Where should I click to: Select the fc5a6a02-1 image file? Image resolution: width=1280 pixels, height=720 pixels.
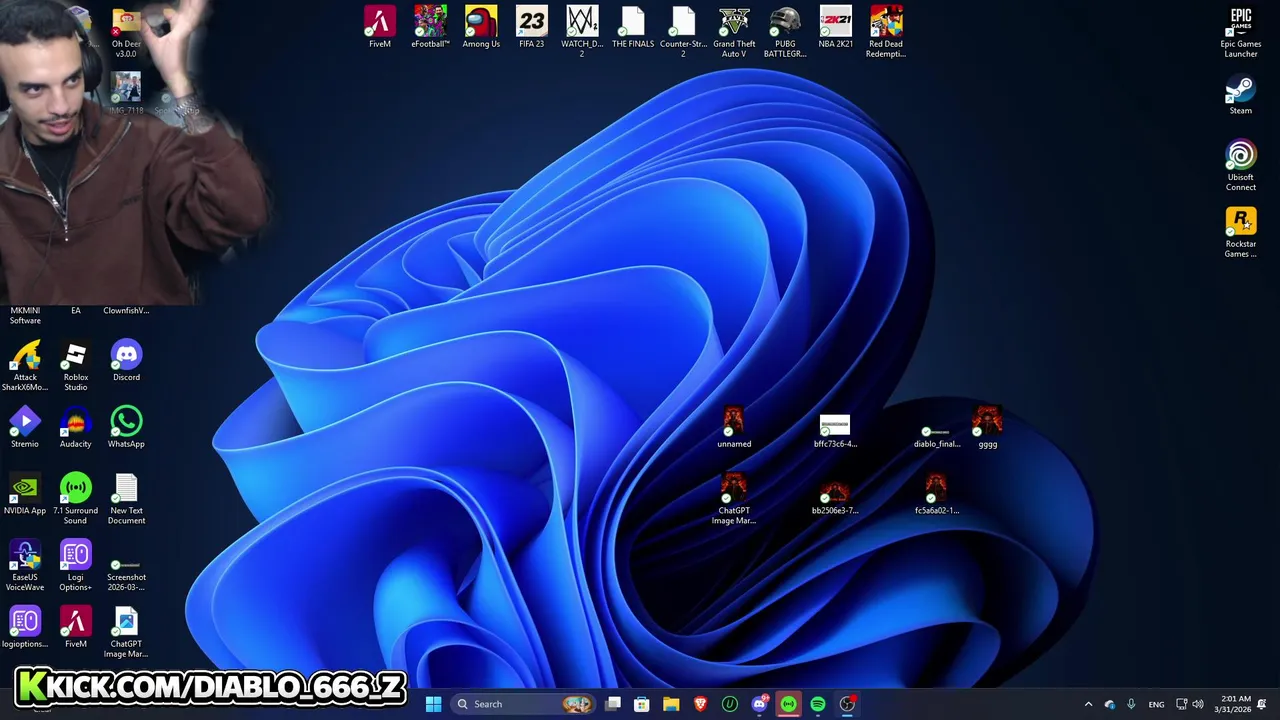[936, 495]
